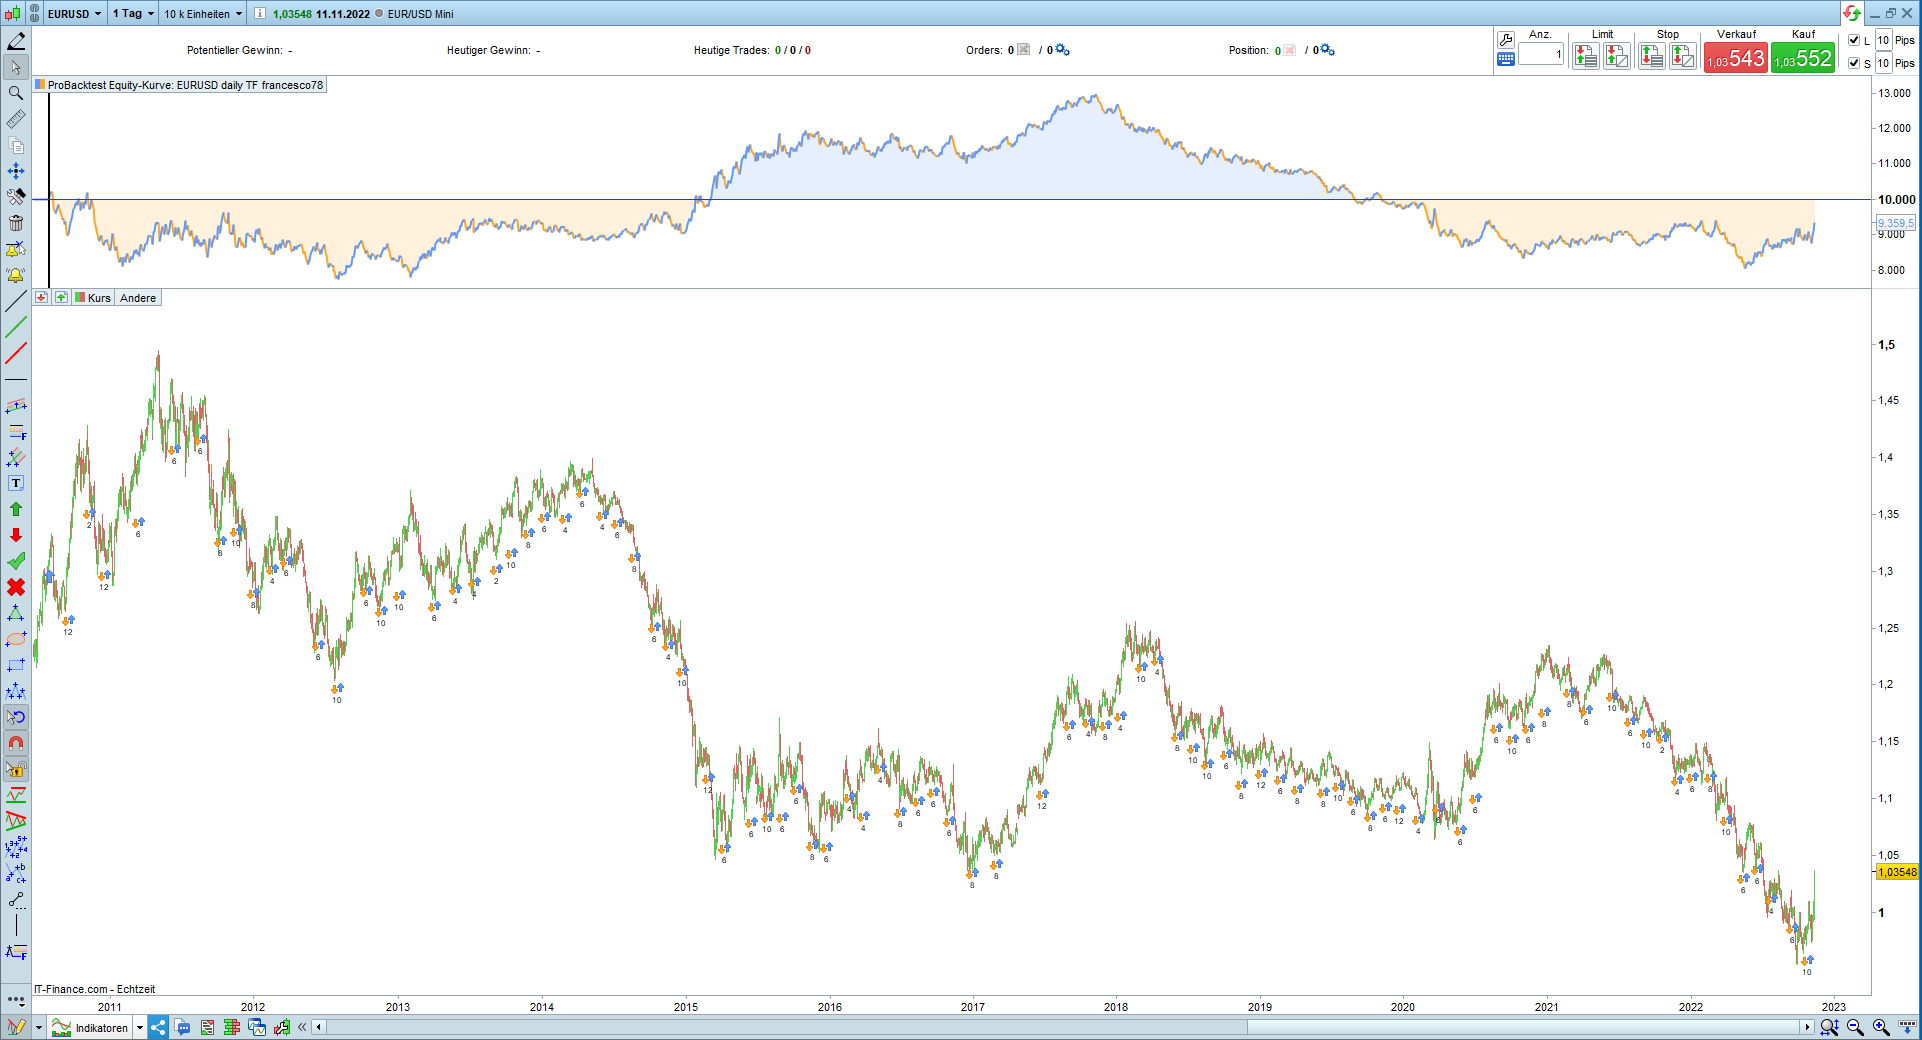
Task: Select the text annotation T tool
Action: coord(16,483)
